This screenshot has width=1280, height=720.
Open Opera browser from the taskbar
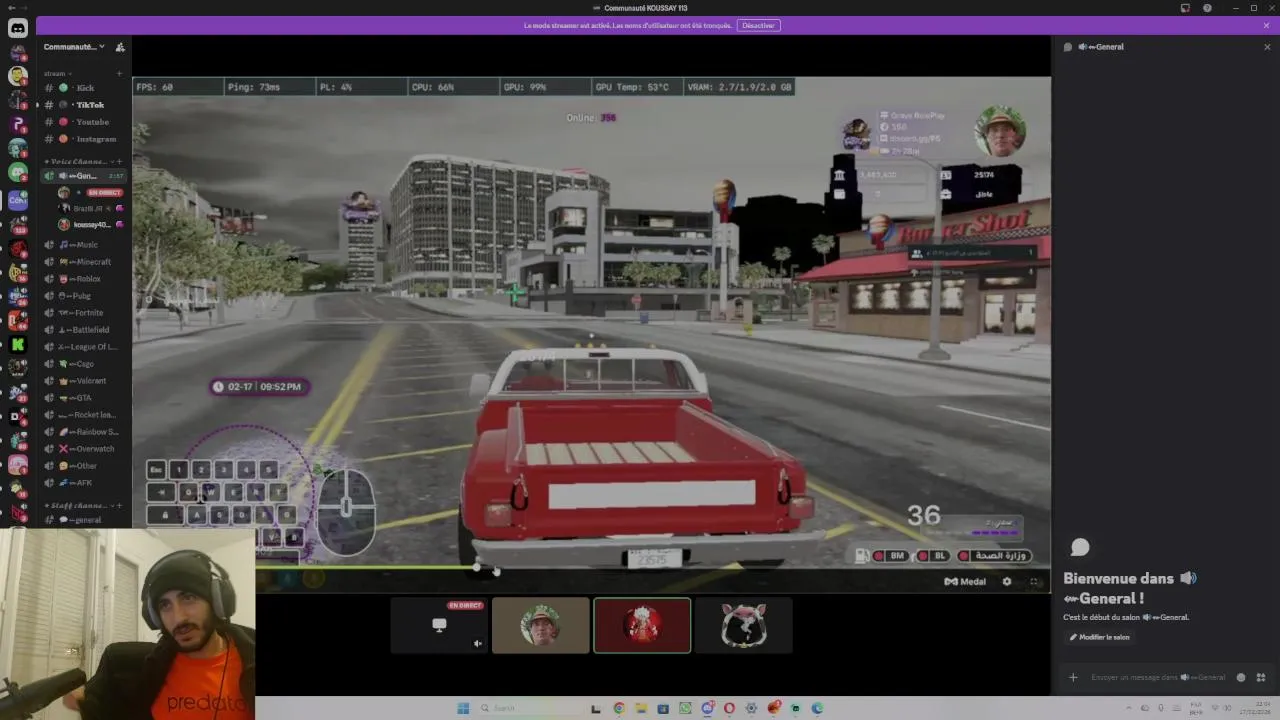click(729, 708)
